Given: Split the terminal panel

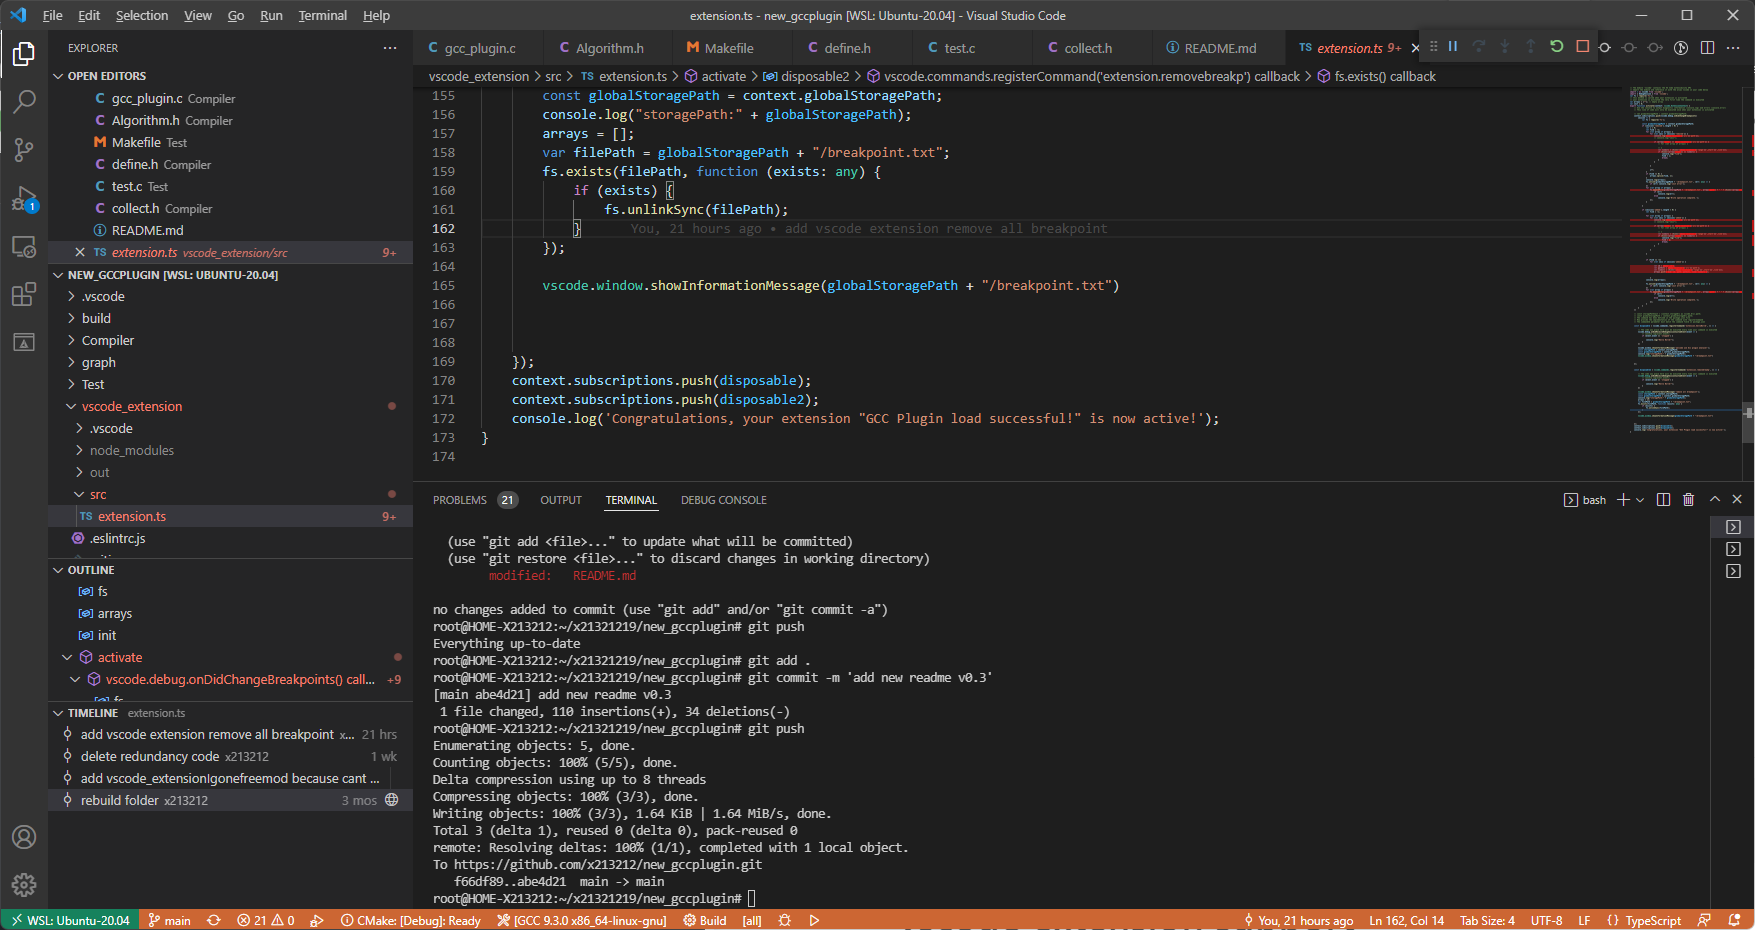Looking at the screenshot, I should click(x=1663, y=500).
